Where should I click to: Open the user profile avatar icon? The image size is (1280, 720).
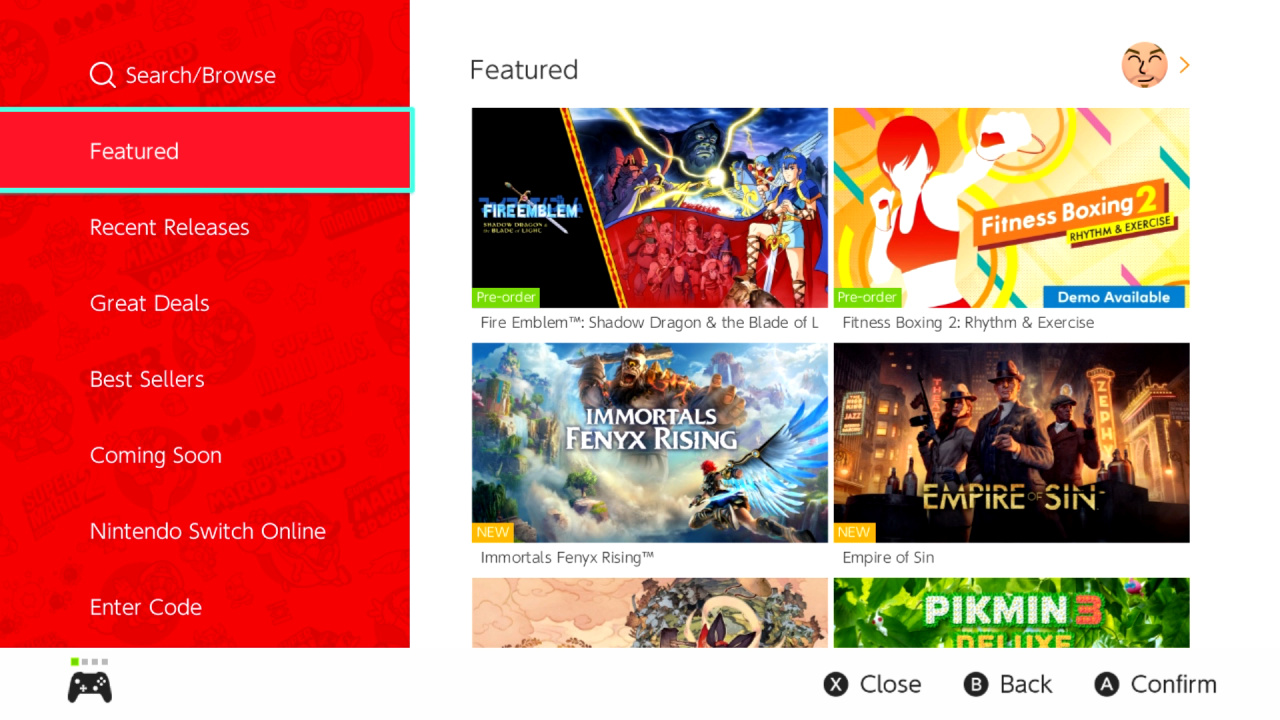point(1145,65)
